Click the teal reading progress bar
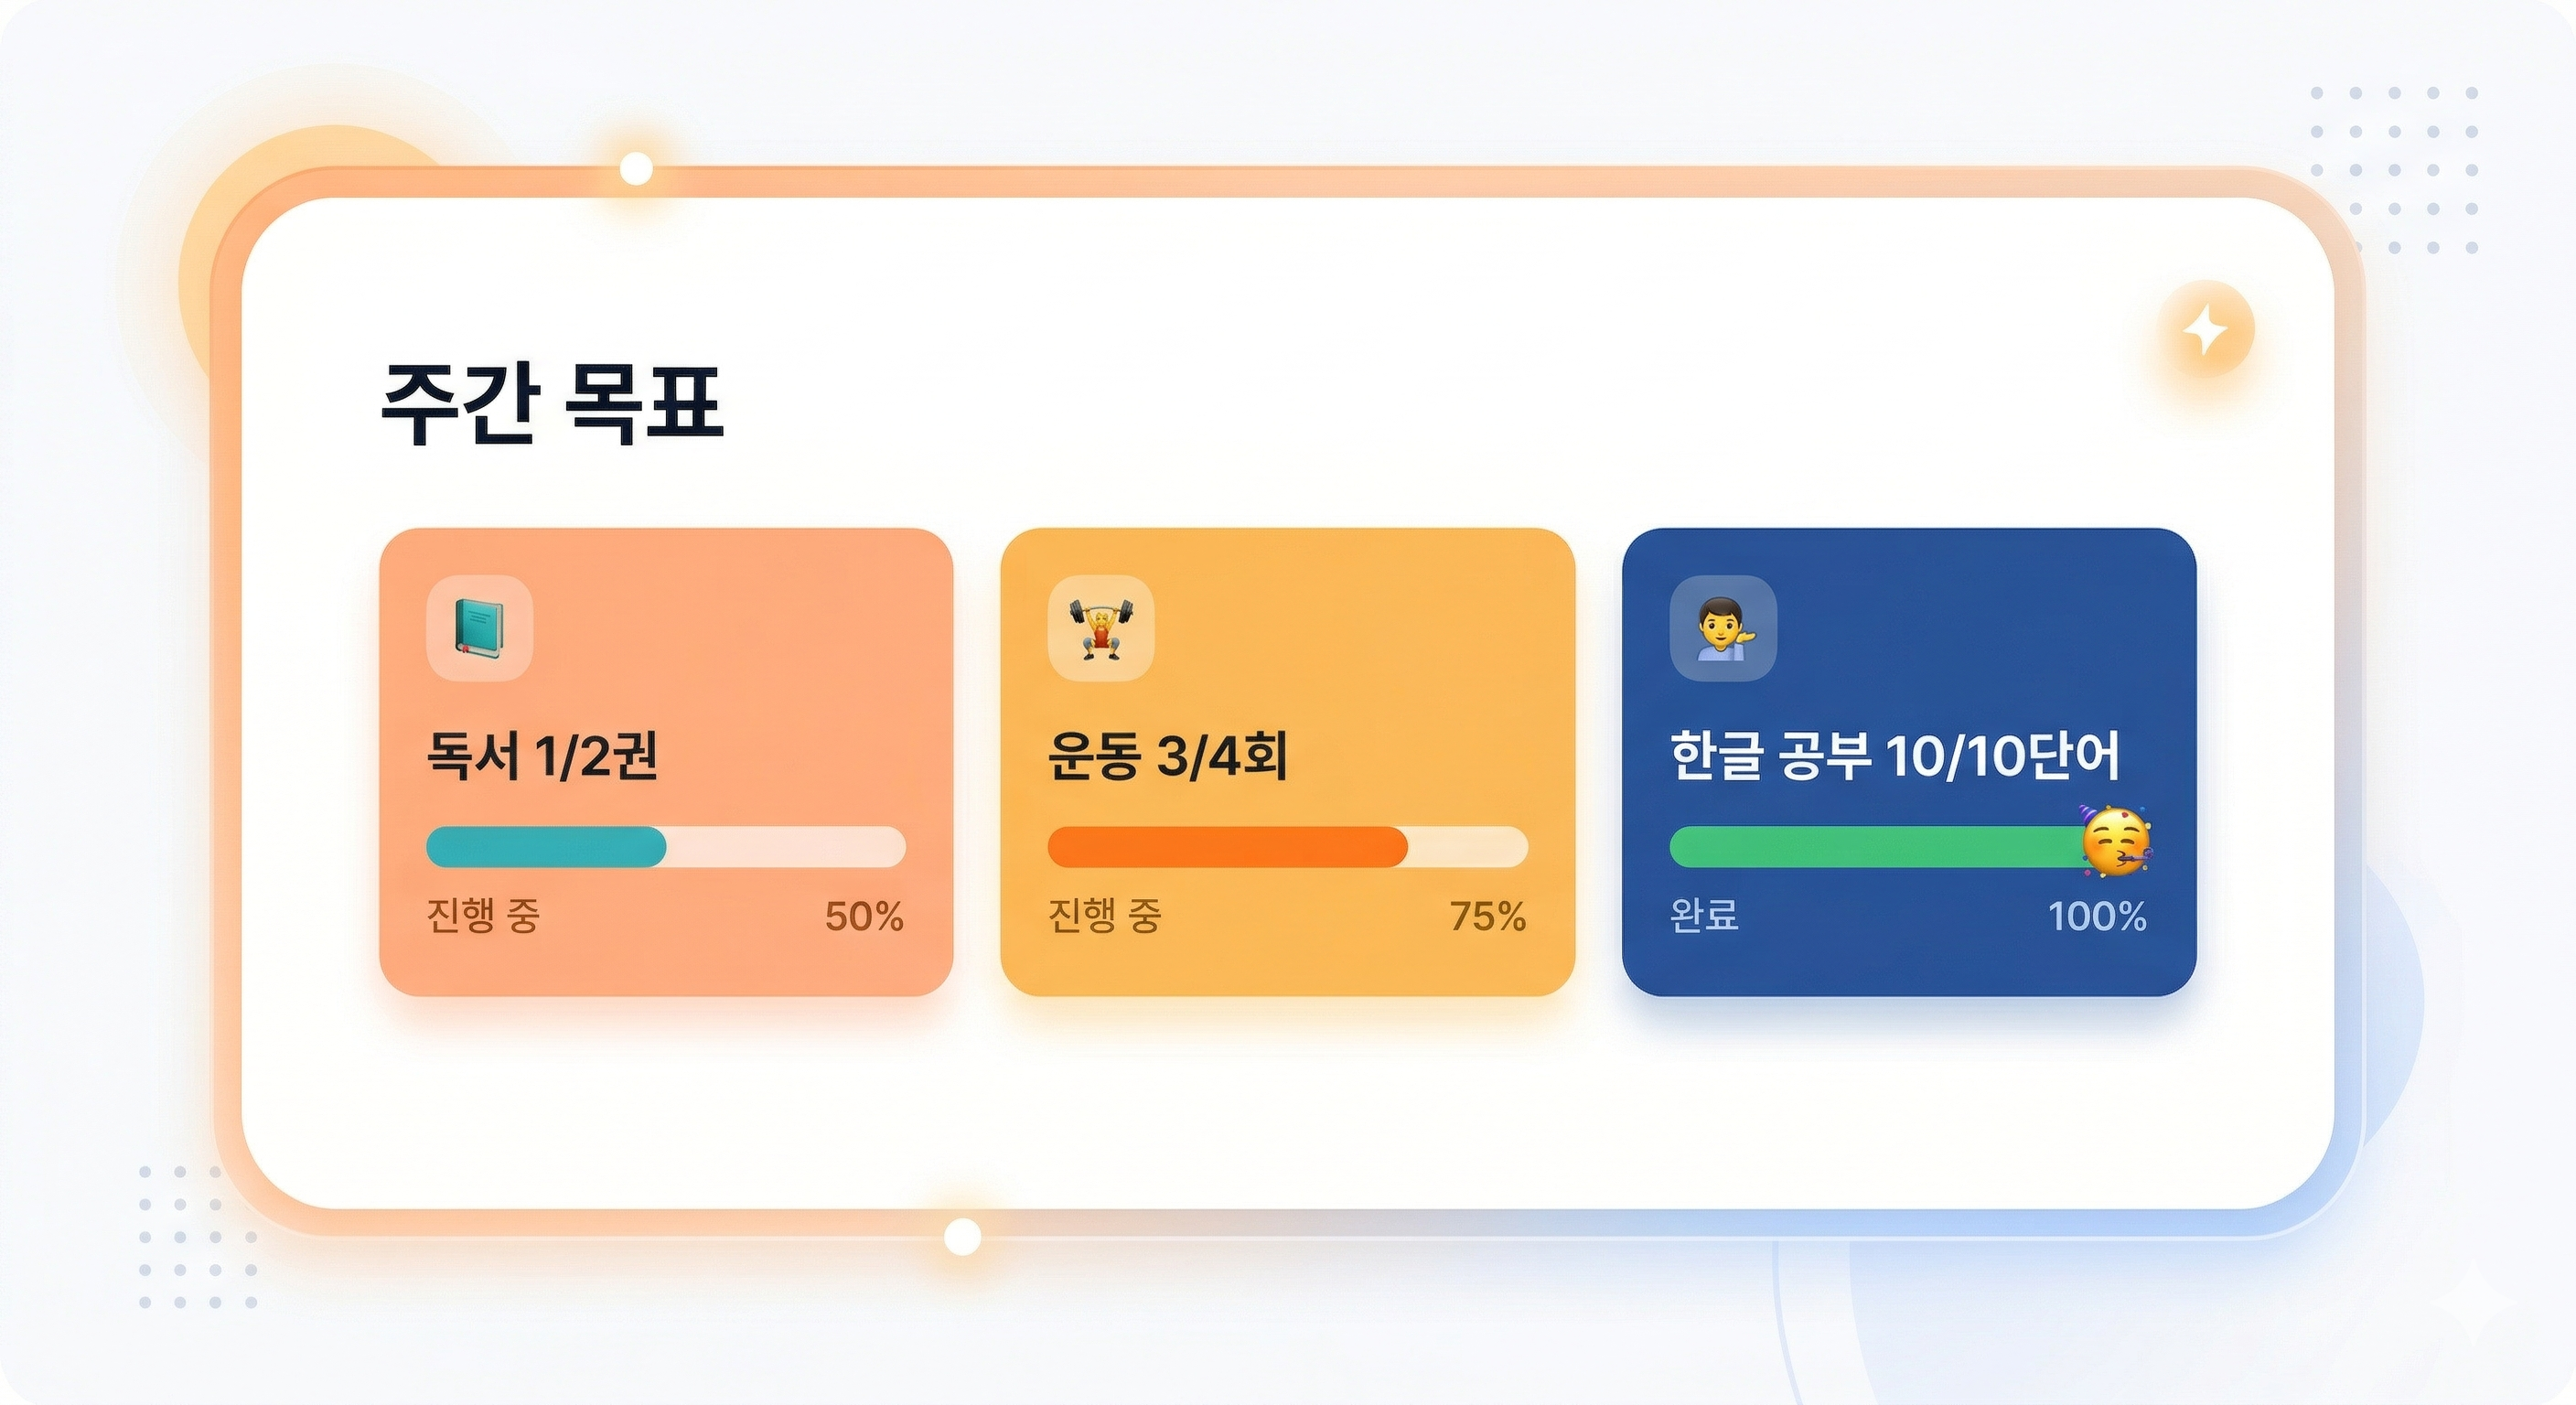This screenshot has height=1405, width=2576. (x=666, y=847)
